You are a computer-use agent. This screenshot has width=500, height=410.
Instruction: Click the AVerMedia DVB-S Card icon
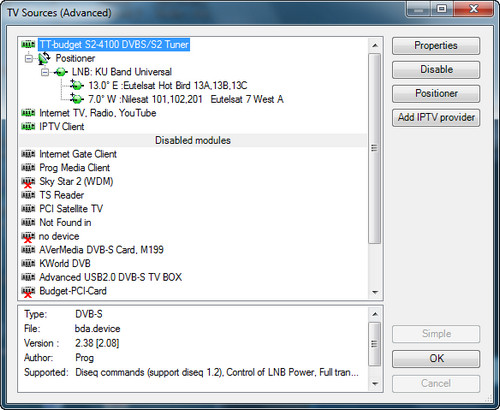tap(28, 250)
